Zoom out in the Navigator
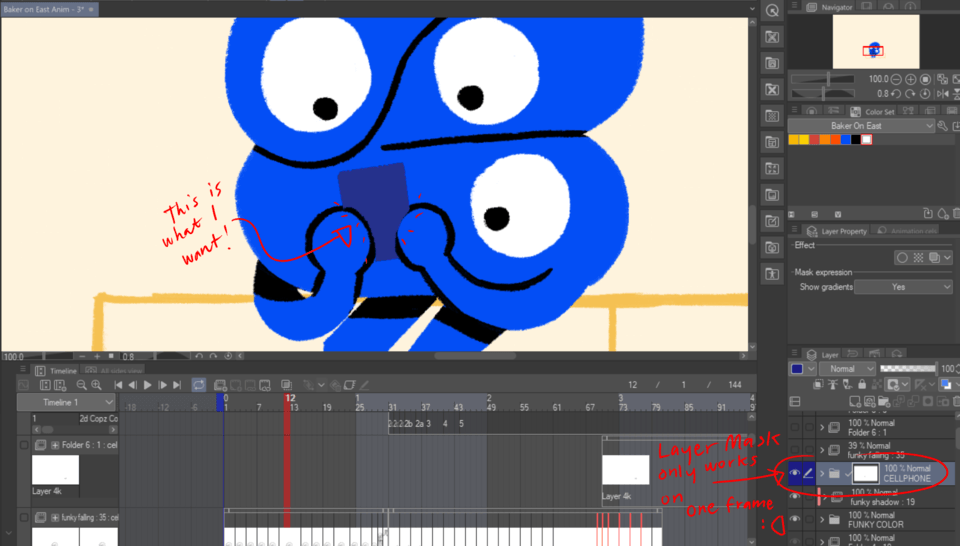 coord(896,79)
